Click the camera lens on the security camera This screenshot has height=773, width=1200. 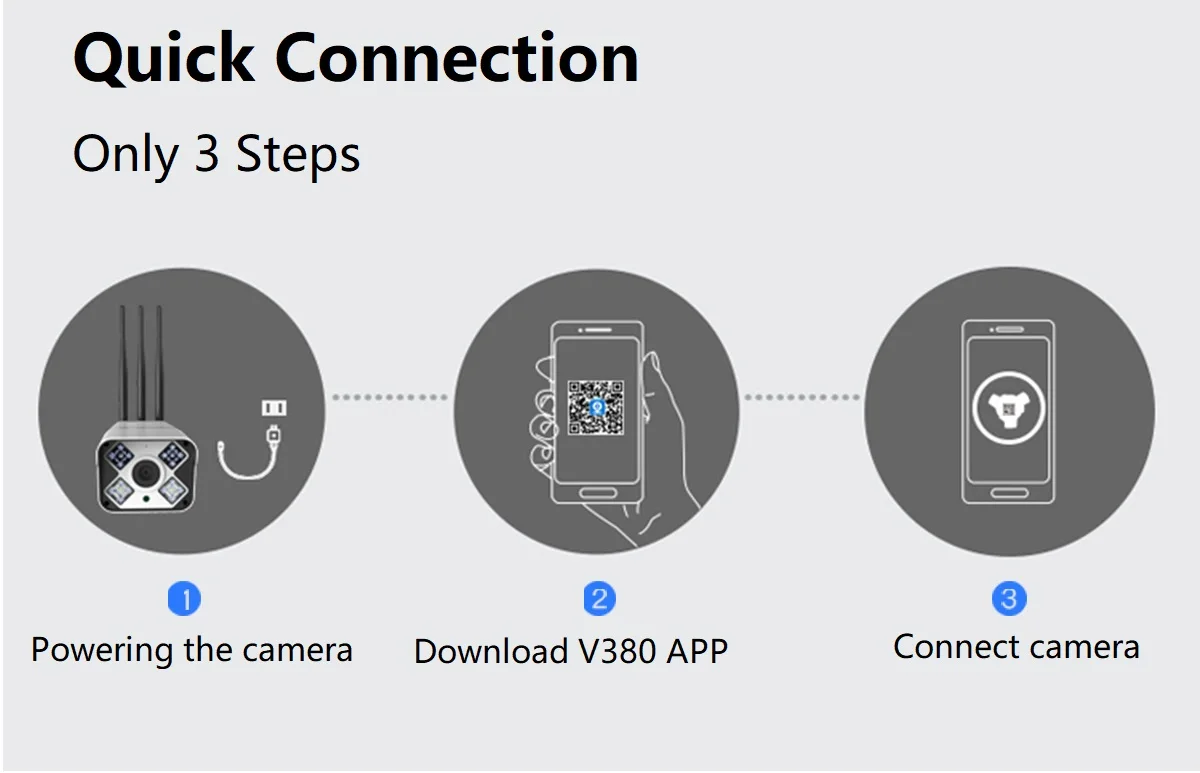click(x=147, y=472)
